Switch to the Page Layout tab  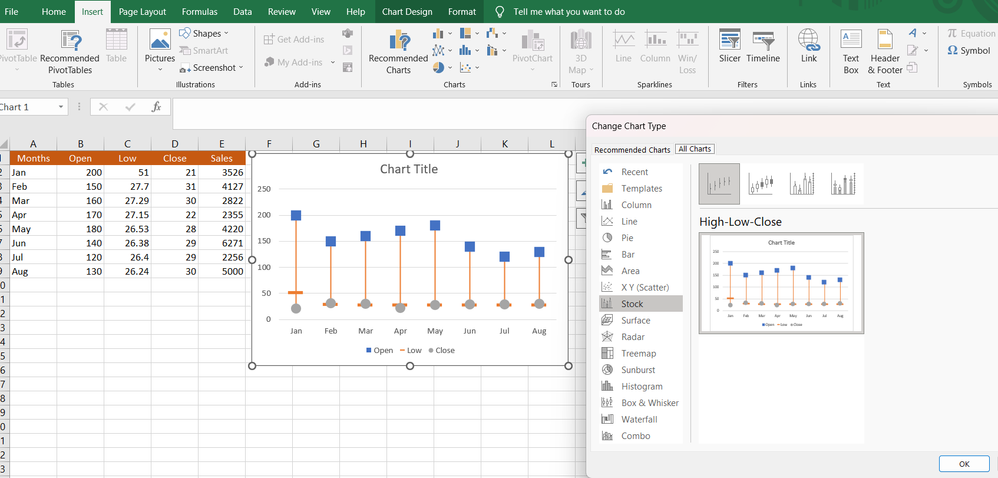[142, 11]
